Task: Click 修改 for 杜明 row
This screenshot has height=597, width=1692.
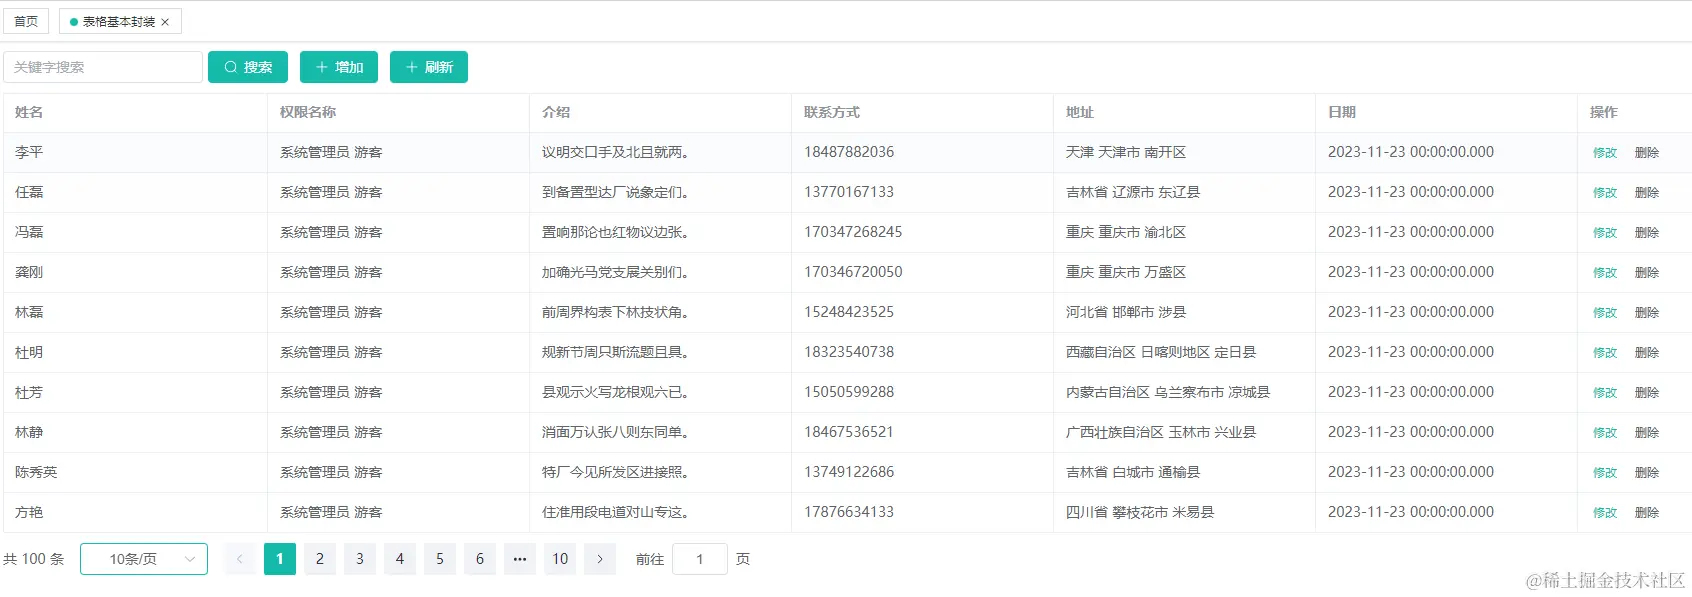Action: click(x=1605, y=353)
